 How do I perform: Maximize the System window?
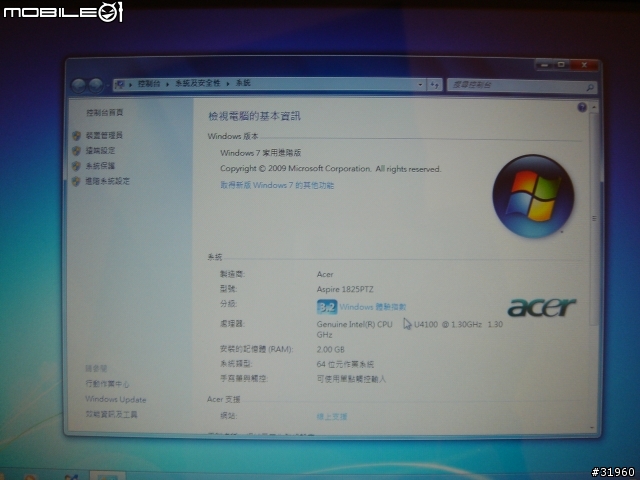coord(561,65)
